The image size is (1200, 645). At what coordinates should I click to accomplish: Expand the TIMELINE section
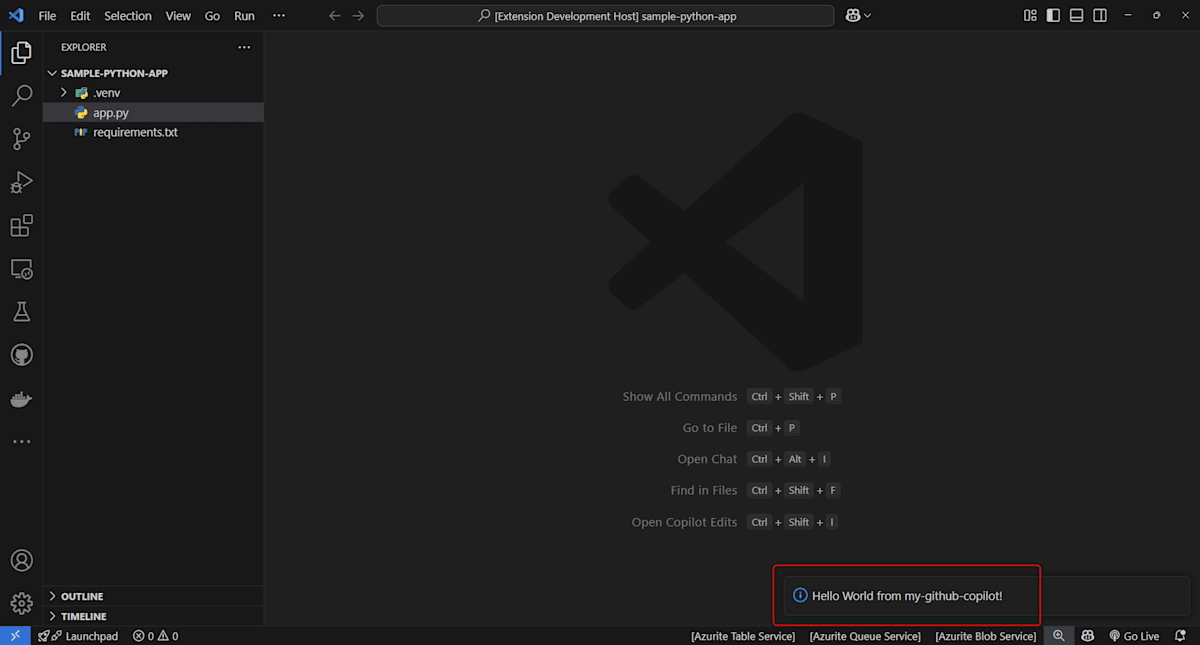[x=154, y=616]
